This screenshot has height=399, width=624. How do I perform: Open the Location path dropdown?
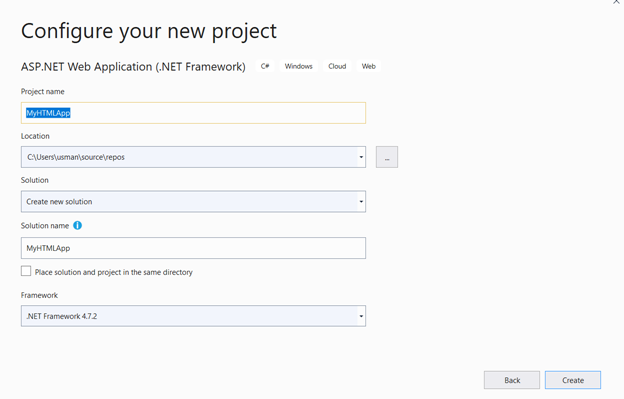(x=361, y=157)
